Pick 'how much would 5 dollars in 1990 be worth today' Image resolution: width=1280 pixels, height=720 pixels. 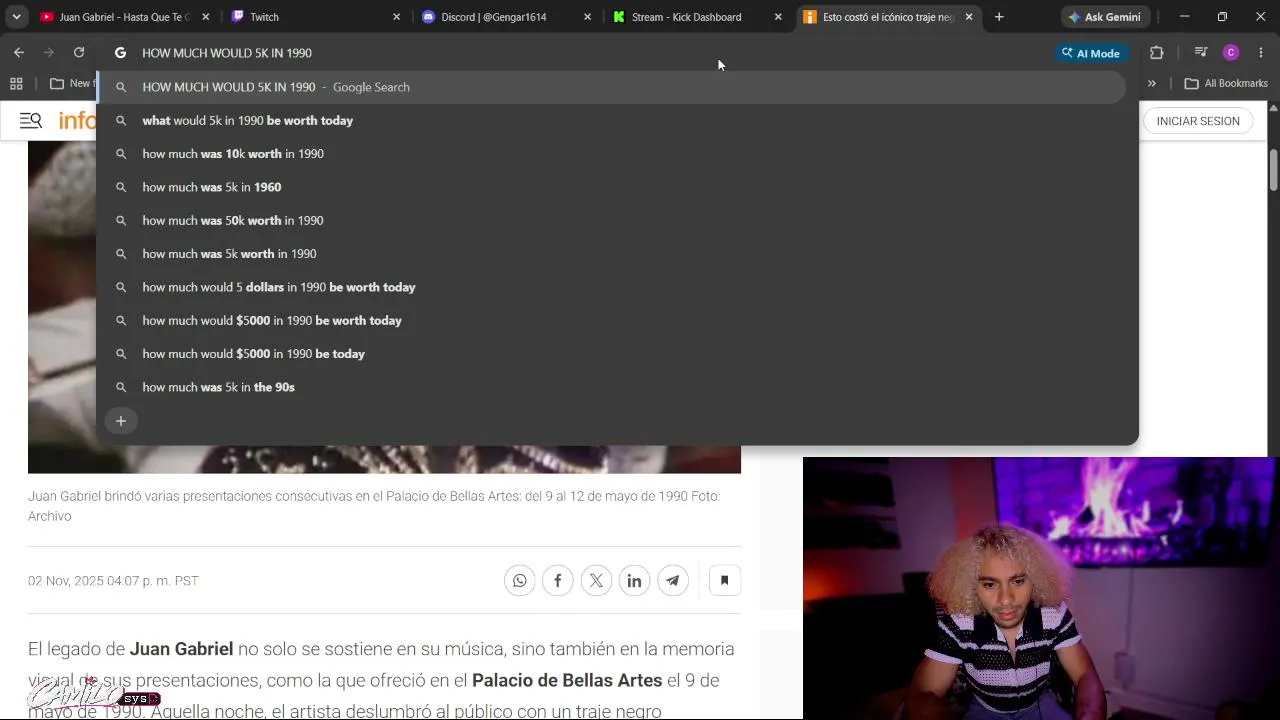(611, 287)
